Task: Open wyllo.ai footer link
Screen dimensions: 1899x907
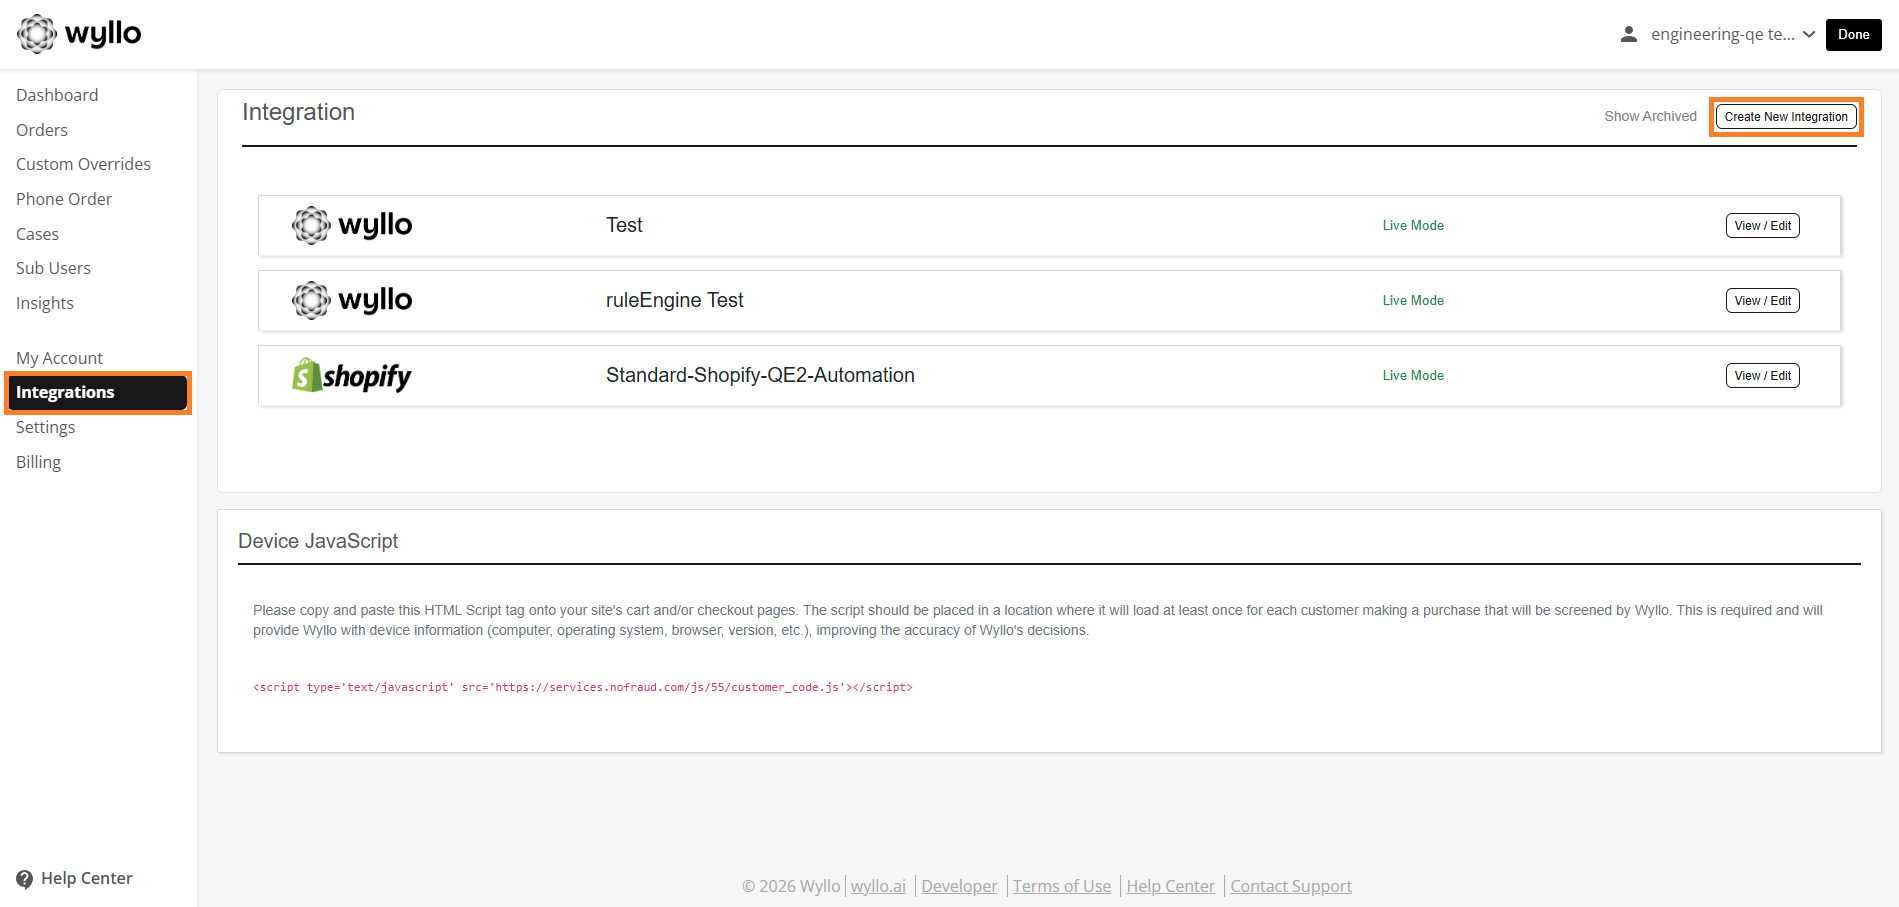Action: [878, 886]
